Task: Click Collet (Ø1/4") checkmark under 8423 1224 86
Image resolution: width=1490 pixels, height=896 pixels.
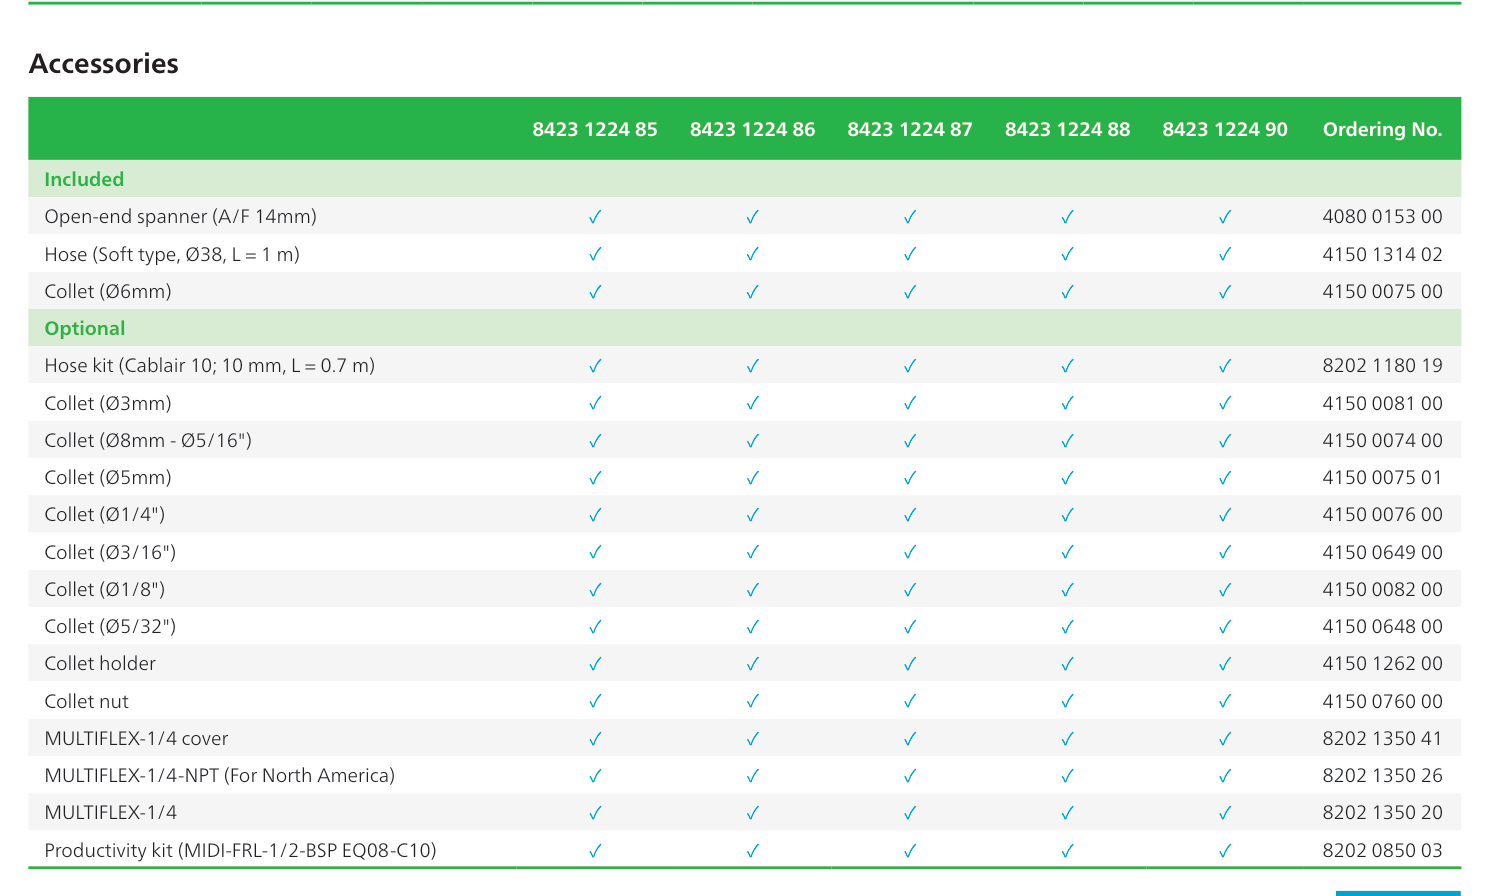Action: coord(753,515)
